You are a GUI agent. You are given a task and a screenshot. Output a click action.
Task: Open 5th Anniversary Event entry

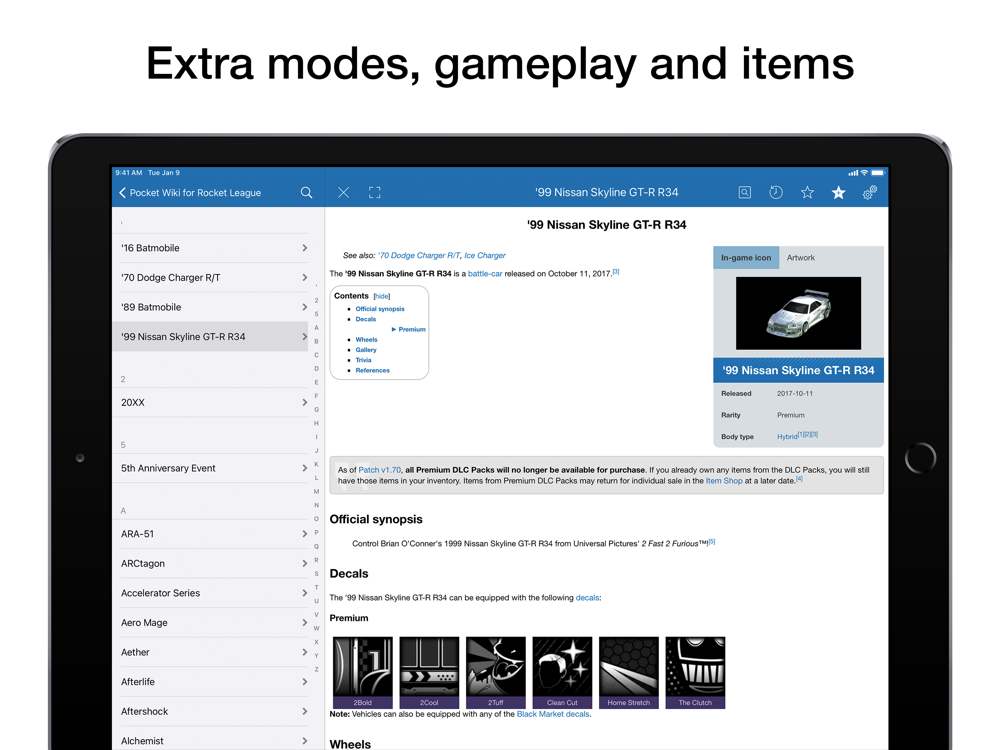(x=210, y=468)
